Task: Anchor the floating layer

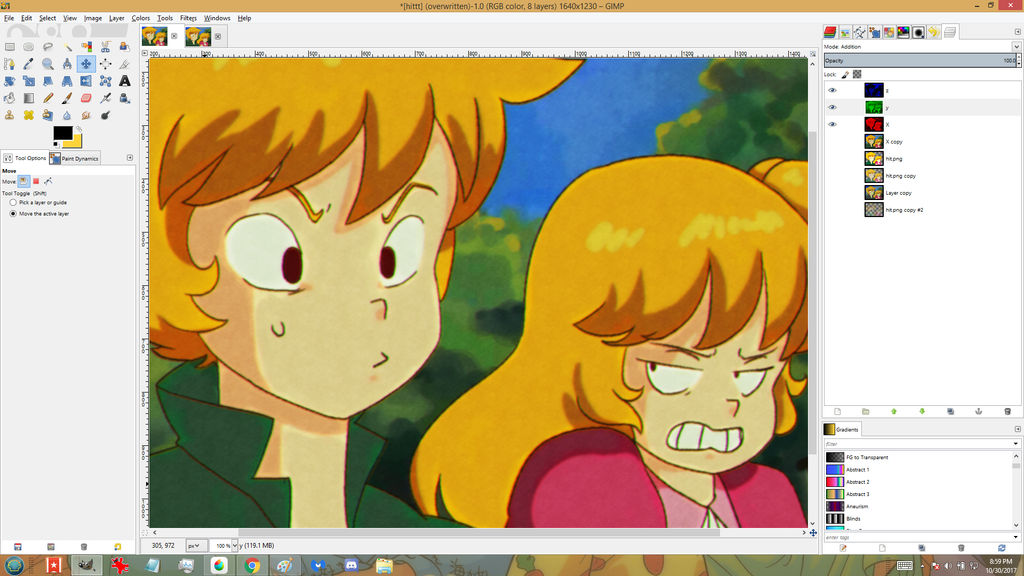Action: point(978,411)
